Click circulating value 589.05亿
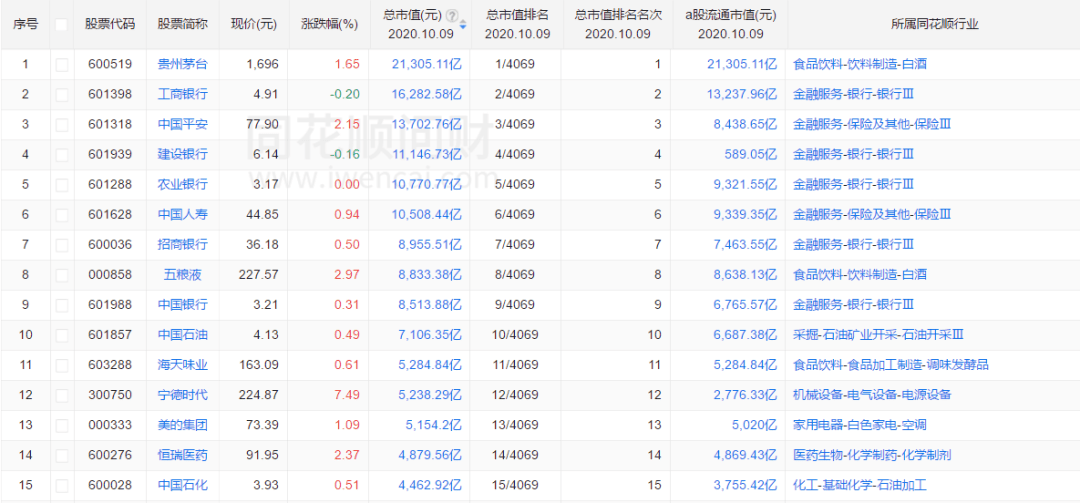The width and height of the screenshot is (1080, 503). (x=752, y=154)
